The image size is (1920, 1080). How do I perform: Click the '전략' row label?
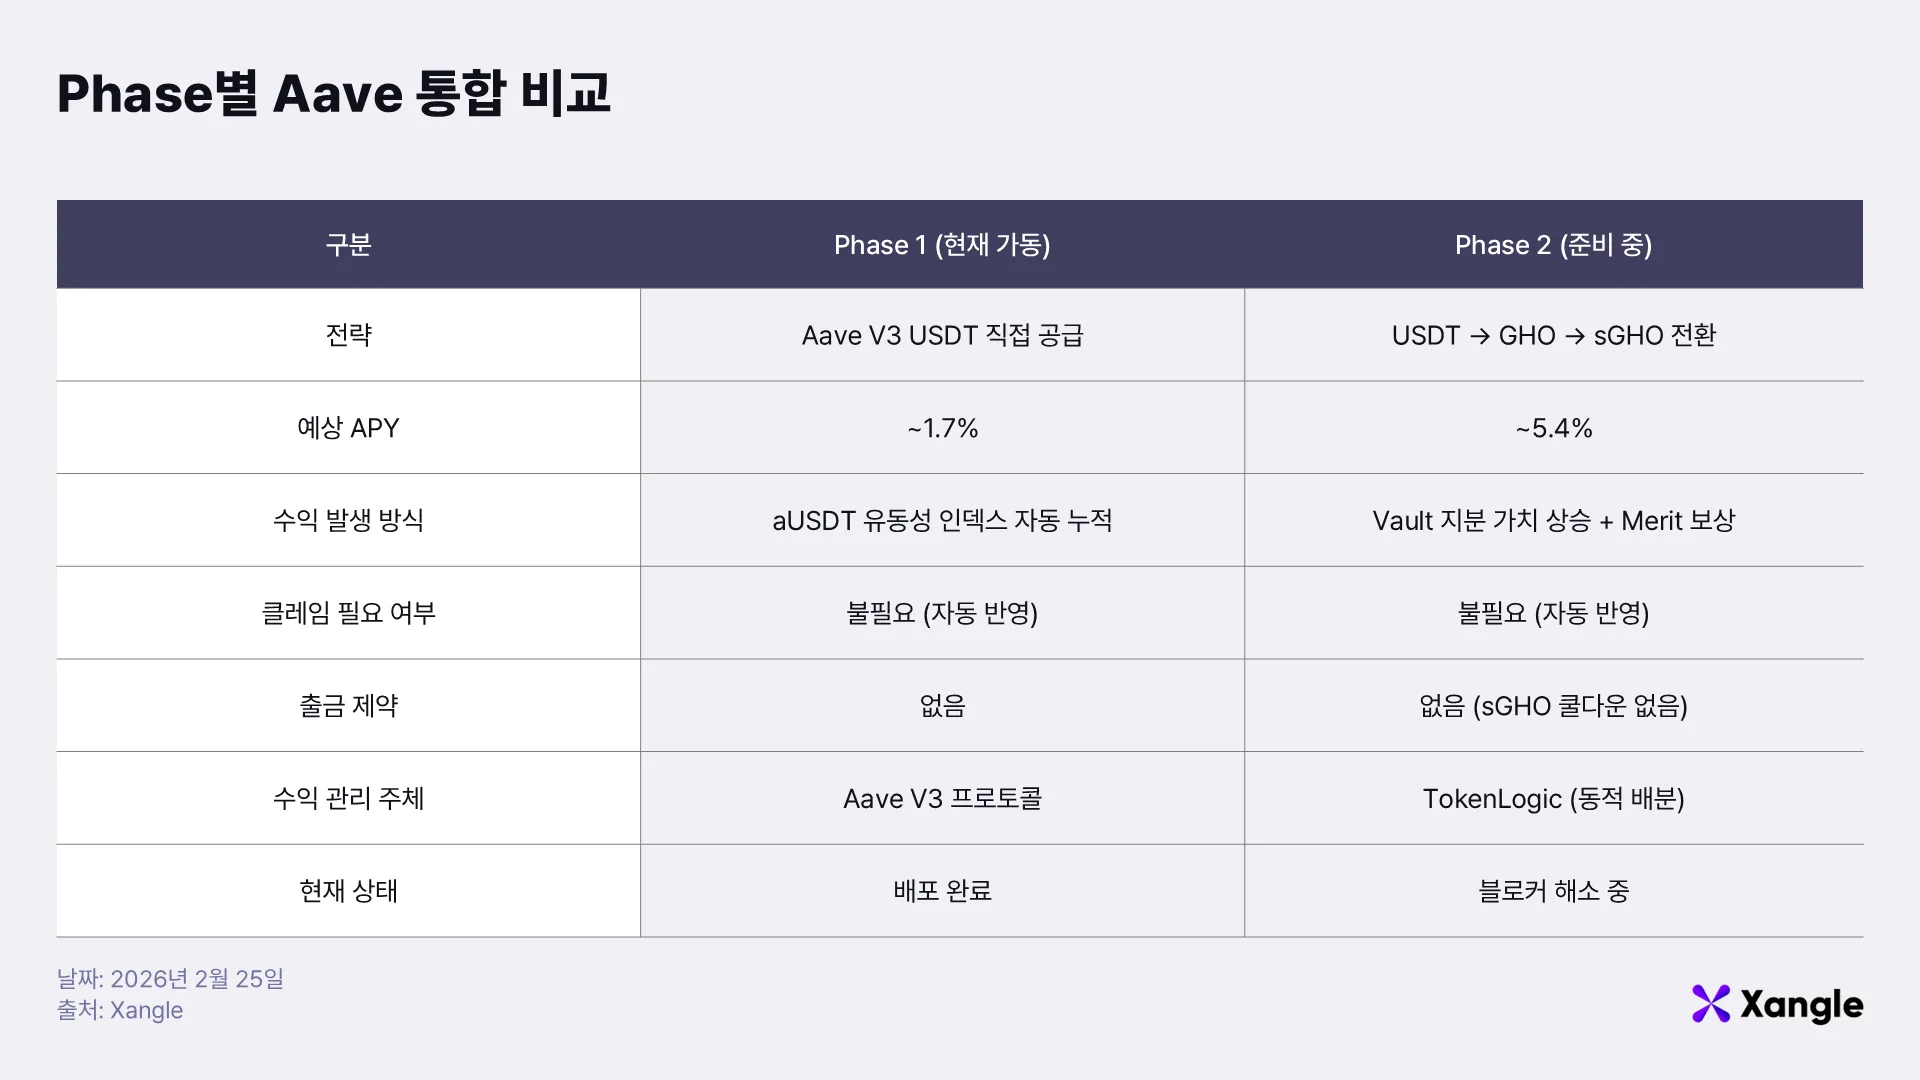[x=348, y=335]
